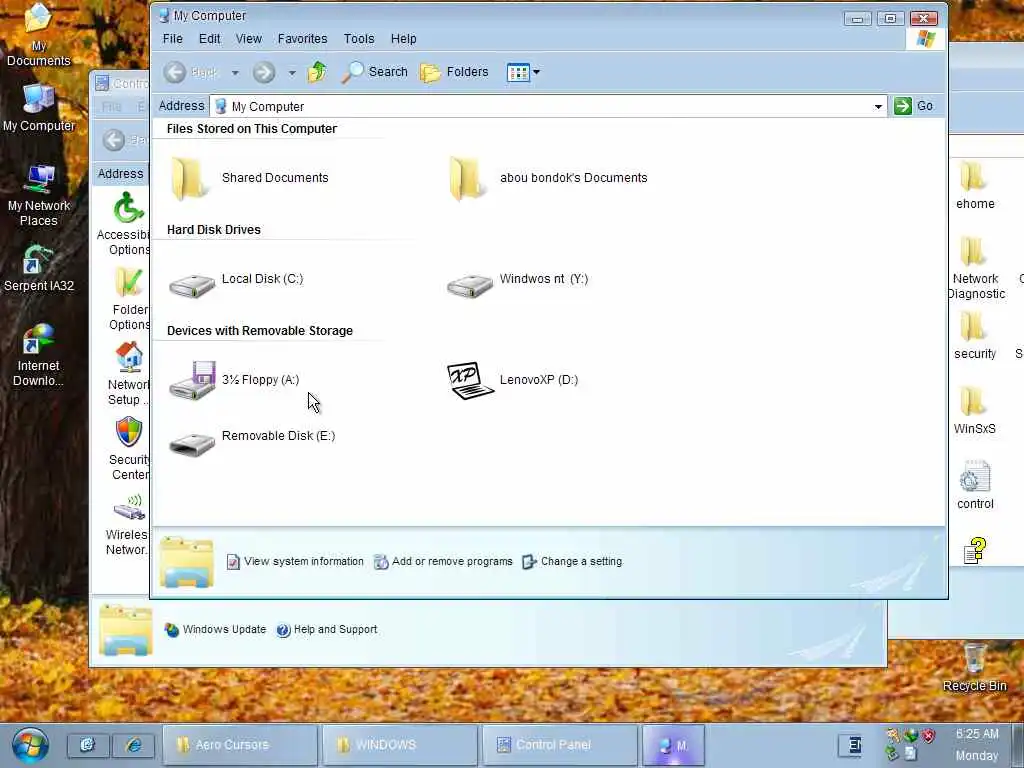Viewport: 1024px width, 768px height.
Task: Open the View menu
Action: (x=249, y=39)
